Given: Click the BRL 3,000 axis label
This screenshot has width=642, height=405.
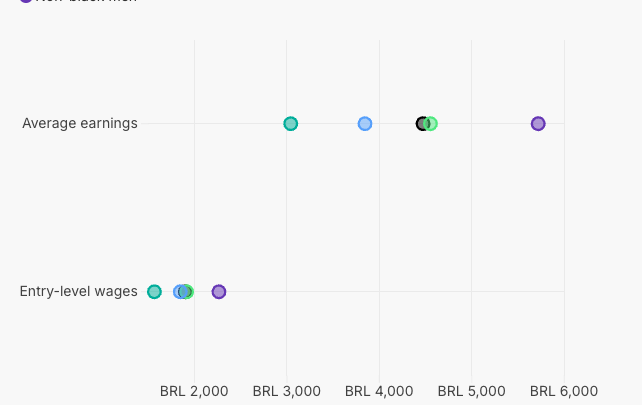Looking at the screenshot, I should (287, 391).
